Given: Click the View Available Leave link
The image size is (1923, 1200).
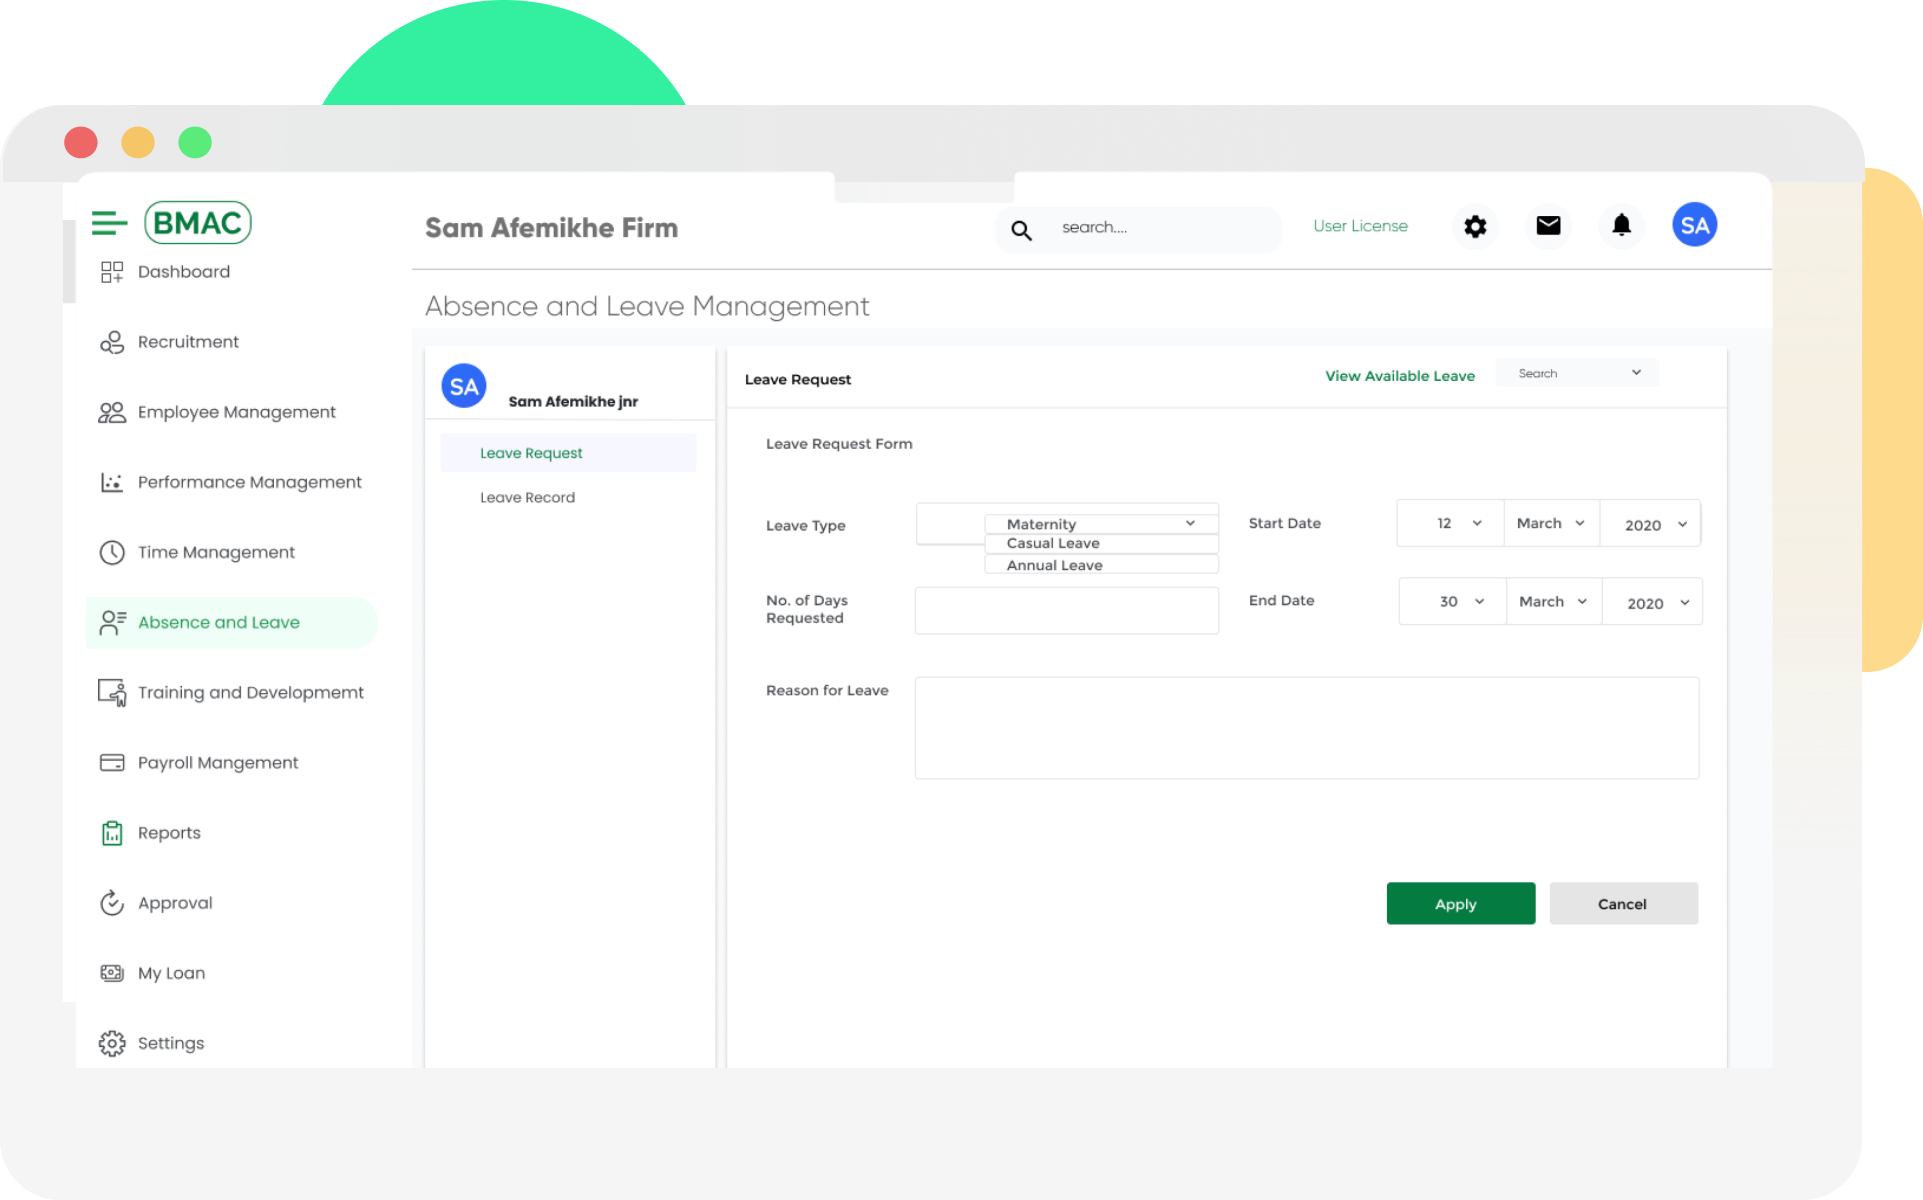Looking at the screenshot, I should [1399, 376].
